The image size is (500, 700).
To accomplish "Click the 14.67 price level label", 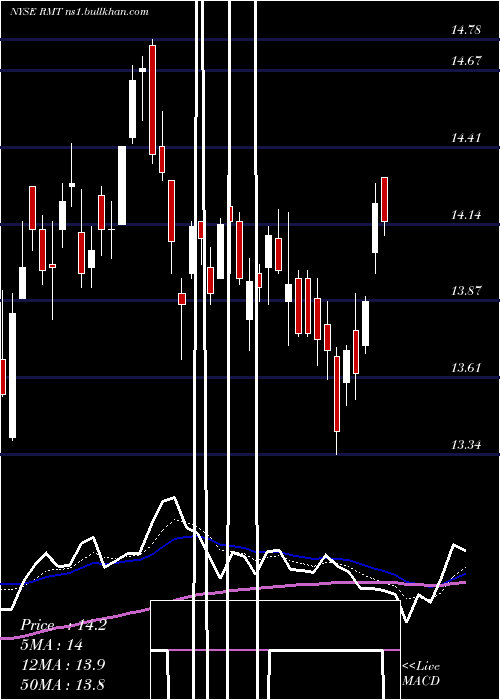I will 466,60.
